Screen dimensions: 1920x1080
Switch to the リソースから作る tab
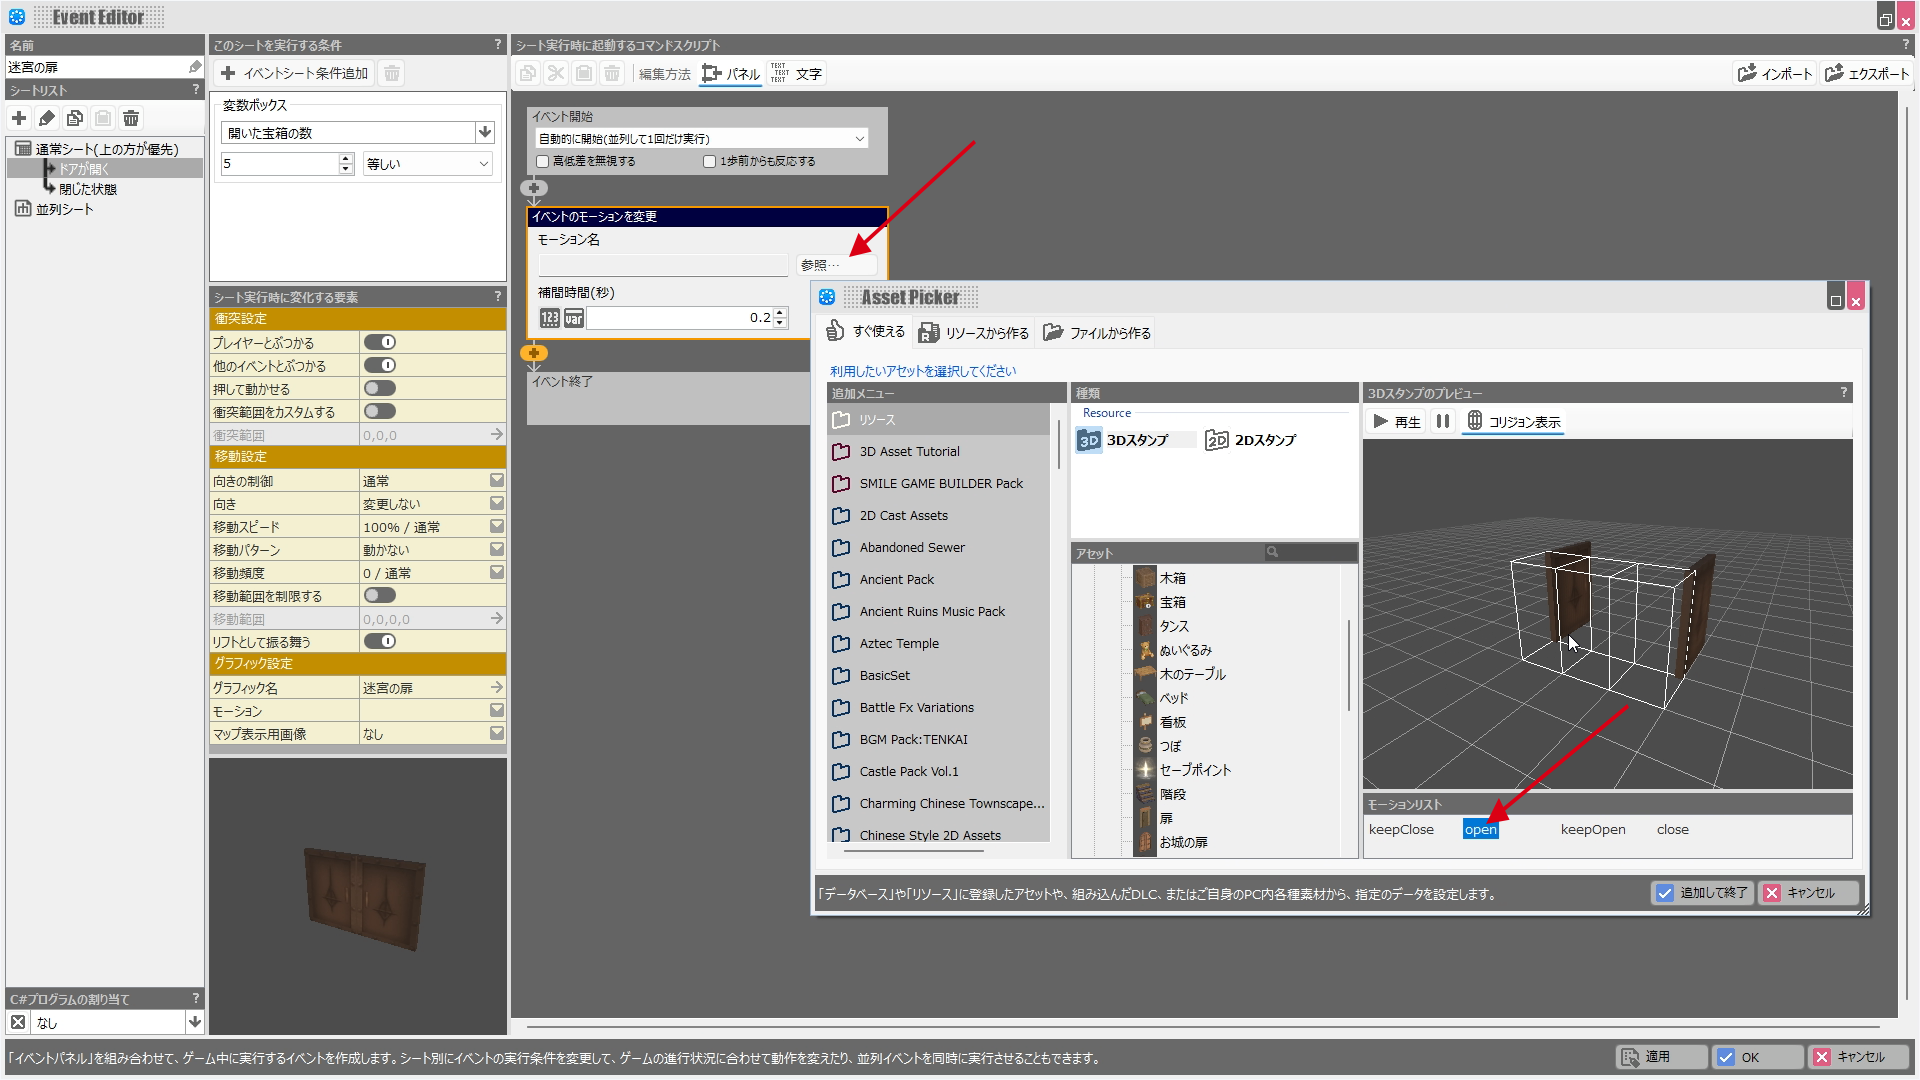click(x=974, y=332)
